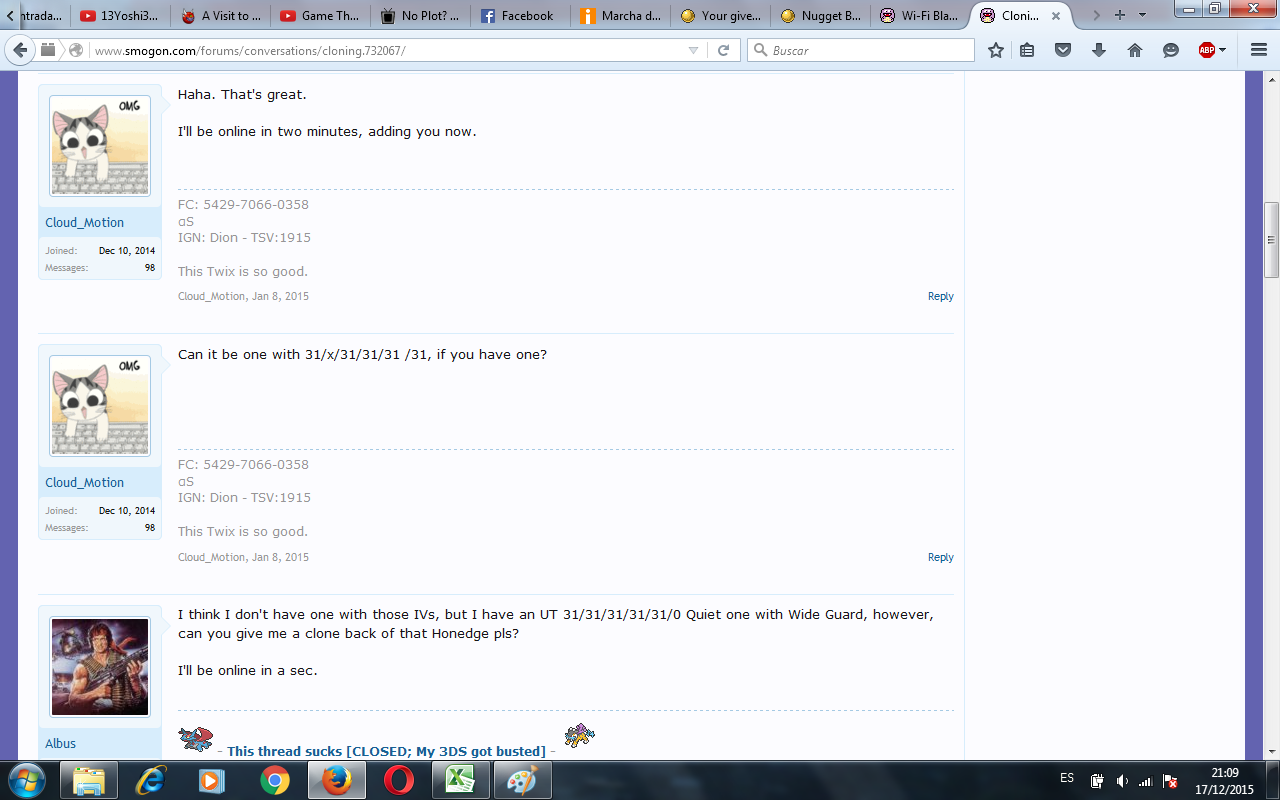This screenshot has width=1280, height=800.
Task: Click the Adblock Plus ABP icon
Action: (1207, 50)
